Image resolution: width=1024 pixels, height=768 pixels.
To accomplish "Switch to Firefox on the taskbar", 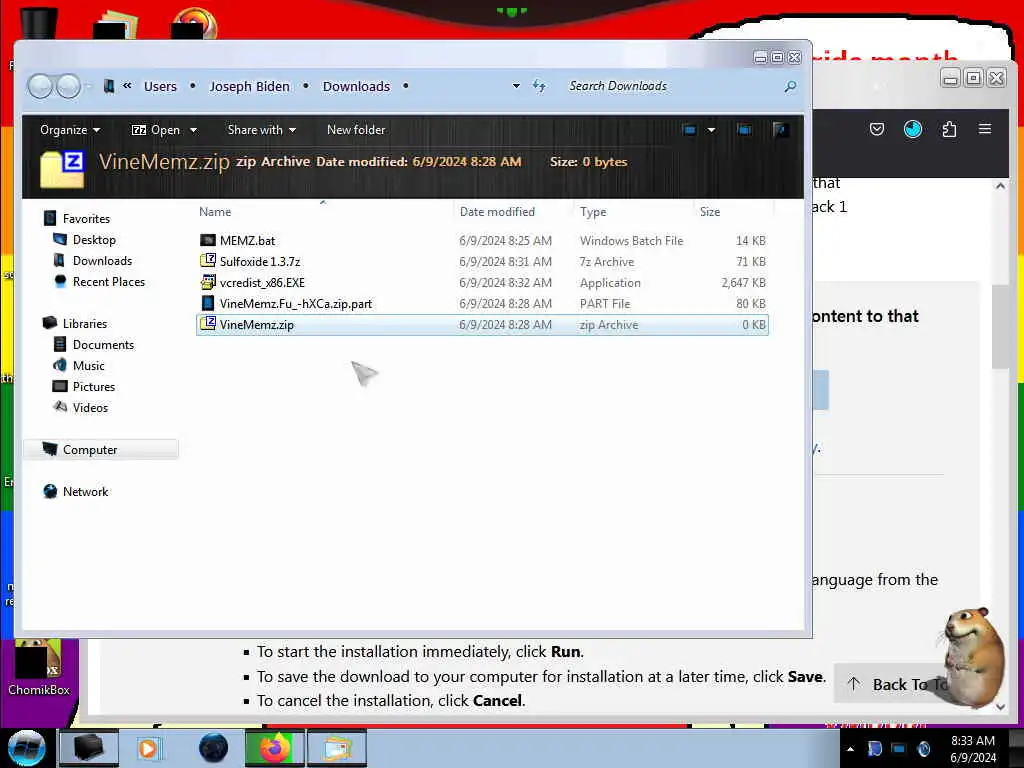I will click(x=275, y=748).
